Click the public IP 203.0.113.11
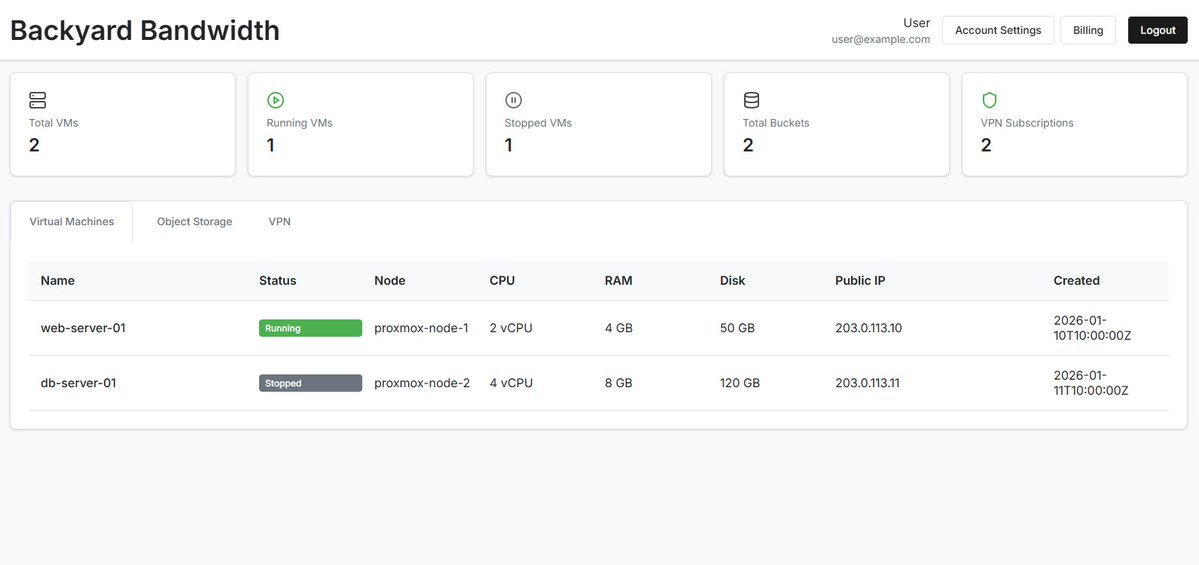The width and height of the screenshot is (1199, 565). pyautogui.click(x=867, y=383)
